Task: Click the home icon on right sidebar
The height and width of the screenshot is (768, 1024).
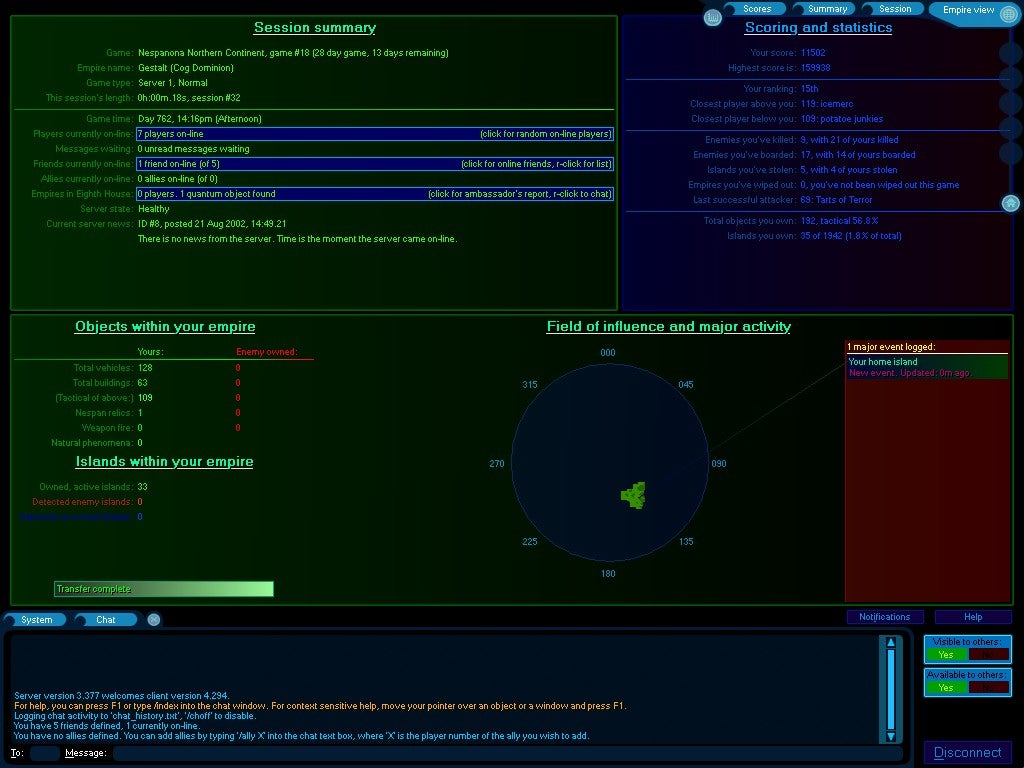Action: [1010, 204]
